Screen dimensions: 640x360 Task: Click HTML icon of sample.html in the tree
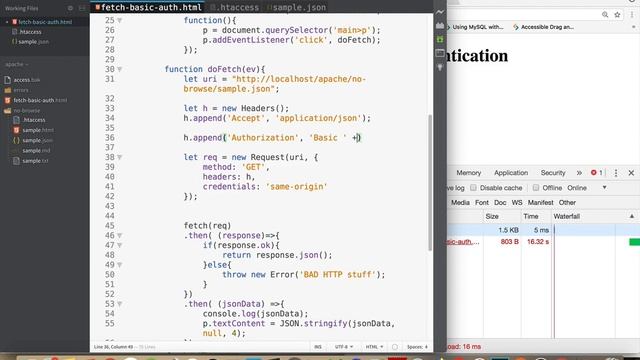tap(16, 130)
